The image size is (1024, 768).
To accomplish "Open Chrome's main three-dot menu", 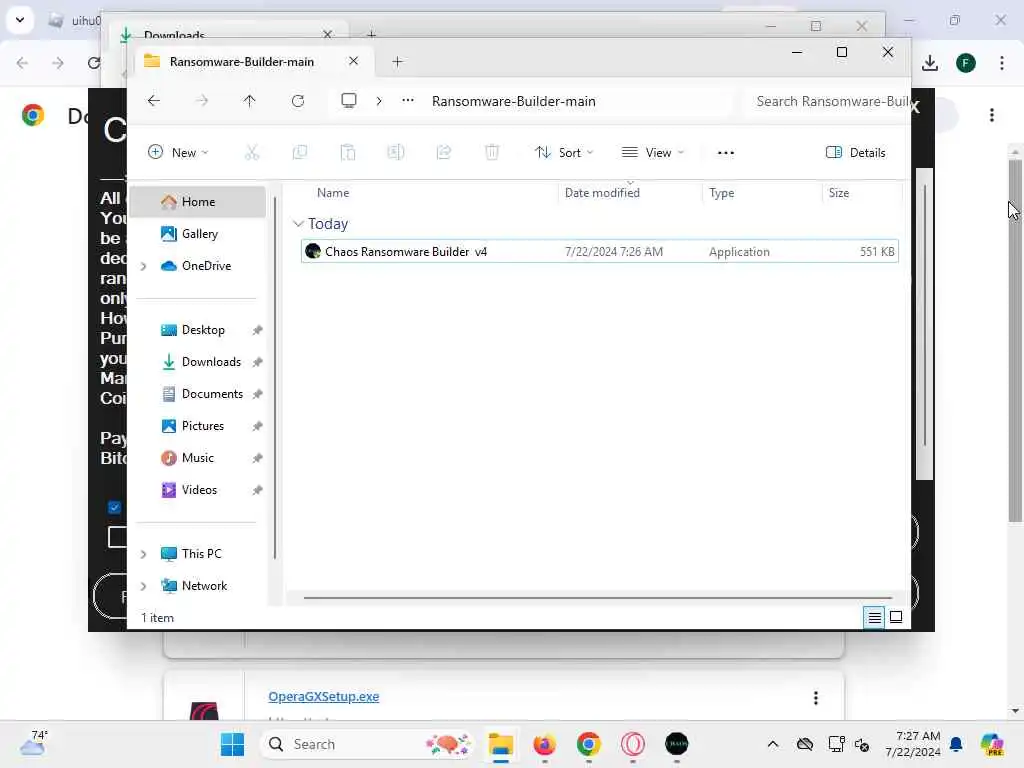I will [1002, 63].
